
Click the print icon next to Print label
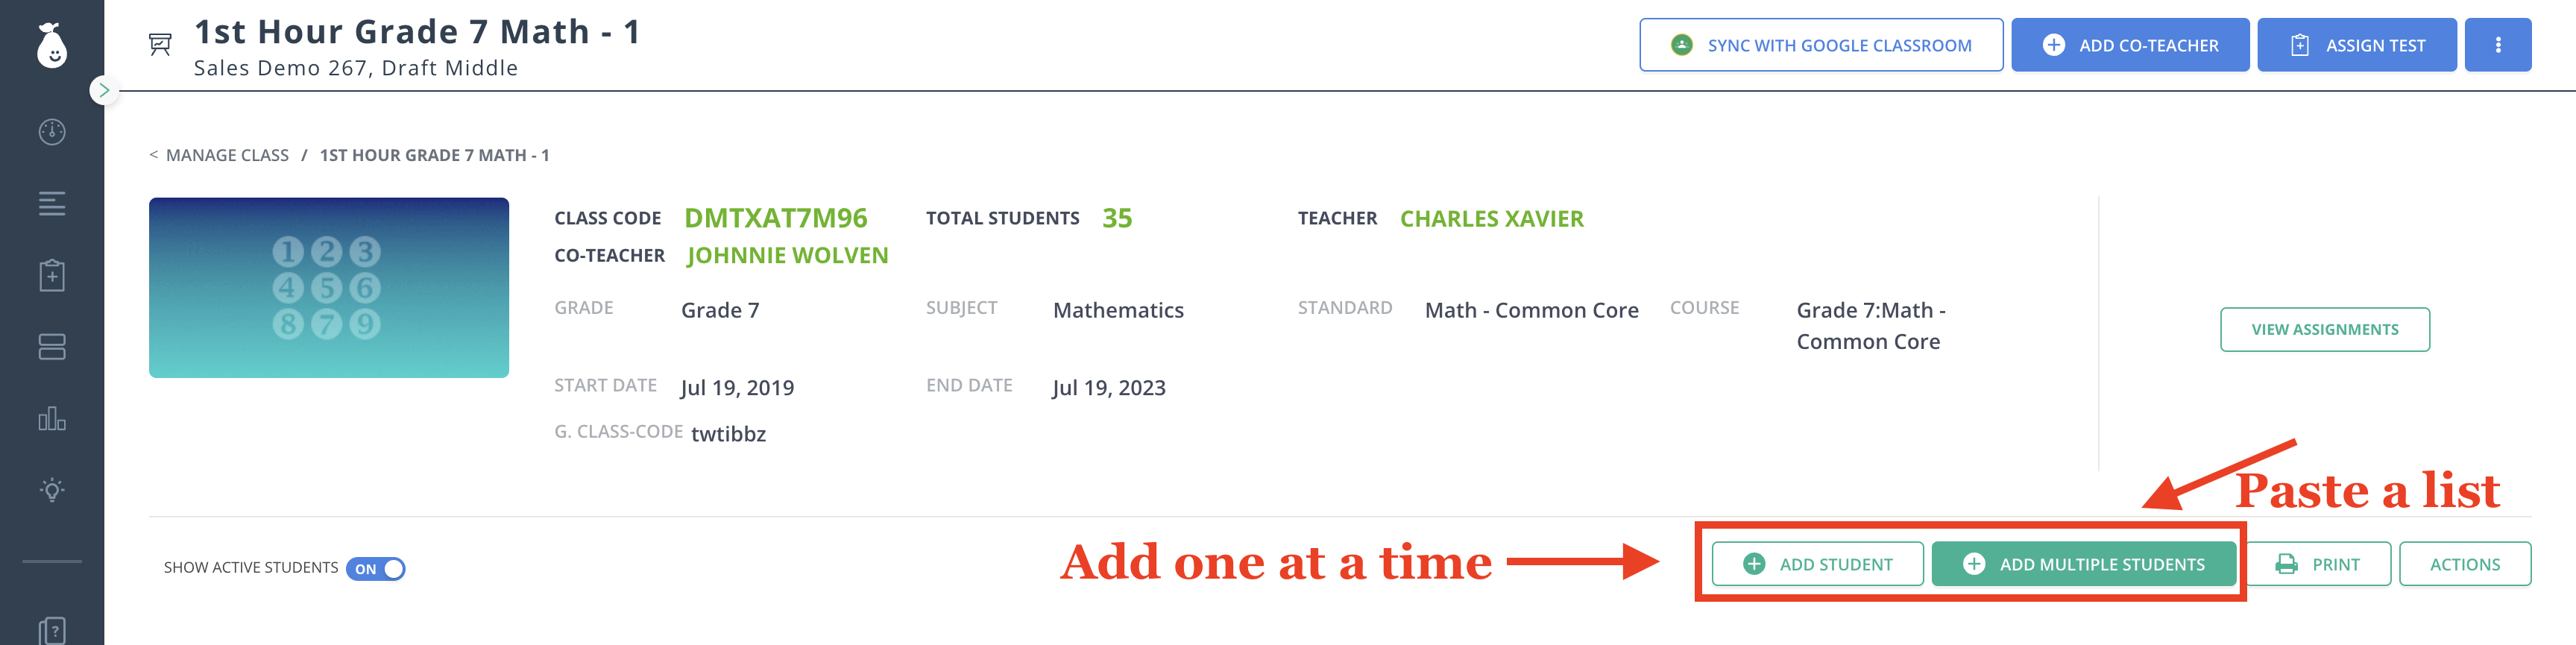tap(2287, 563)
